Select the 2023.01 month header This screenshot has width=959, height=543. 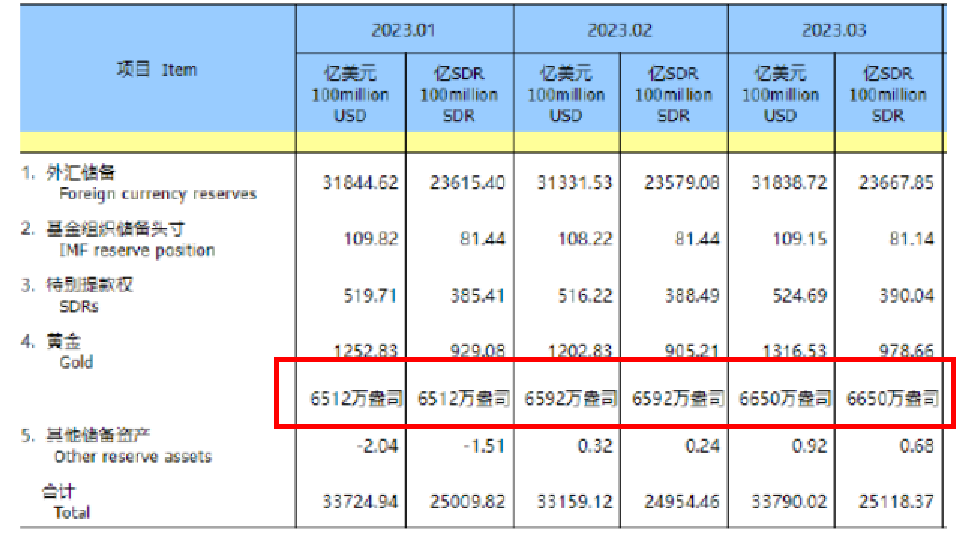click(404, 31)
